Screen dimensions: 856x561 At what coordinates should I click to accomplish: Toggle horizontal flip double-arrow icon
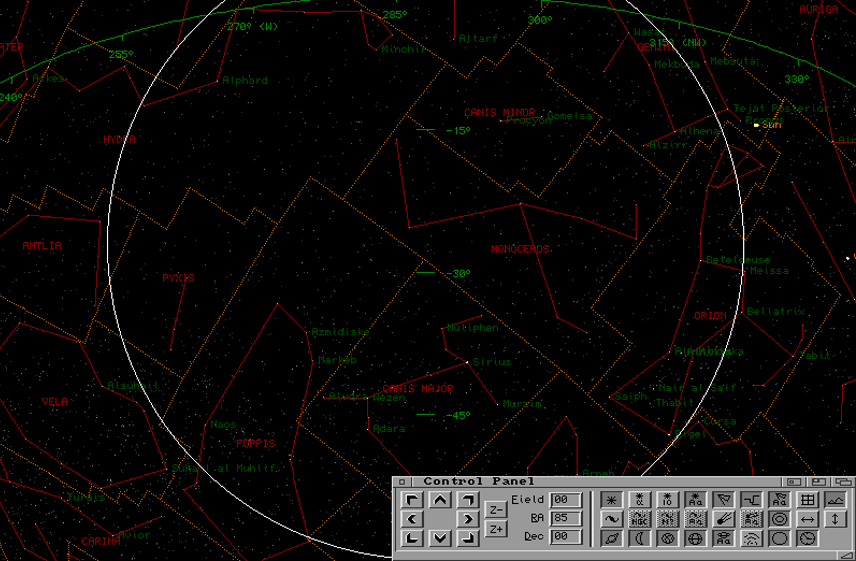[808, 519]
